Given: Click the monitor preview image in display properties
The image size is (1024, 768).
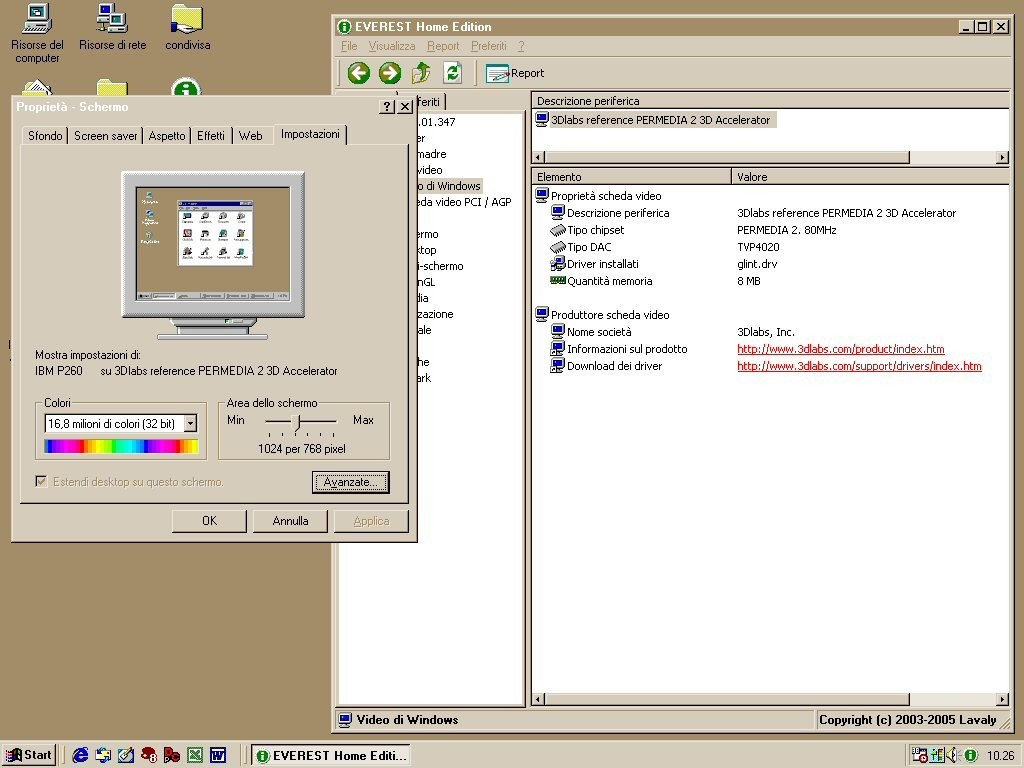Looking at the screenshot, I should [213, 255].
